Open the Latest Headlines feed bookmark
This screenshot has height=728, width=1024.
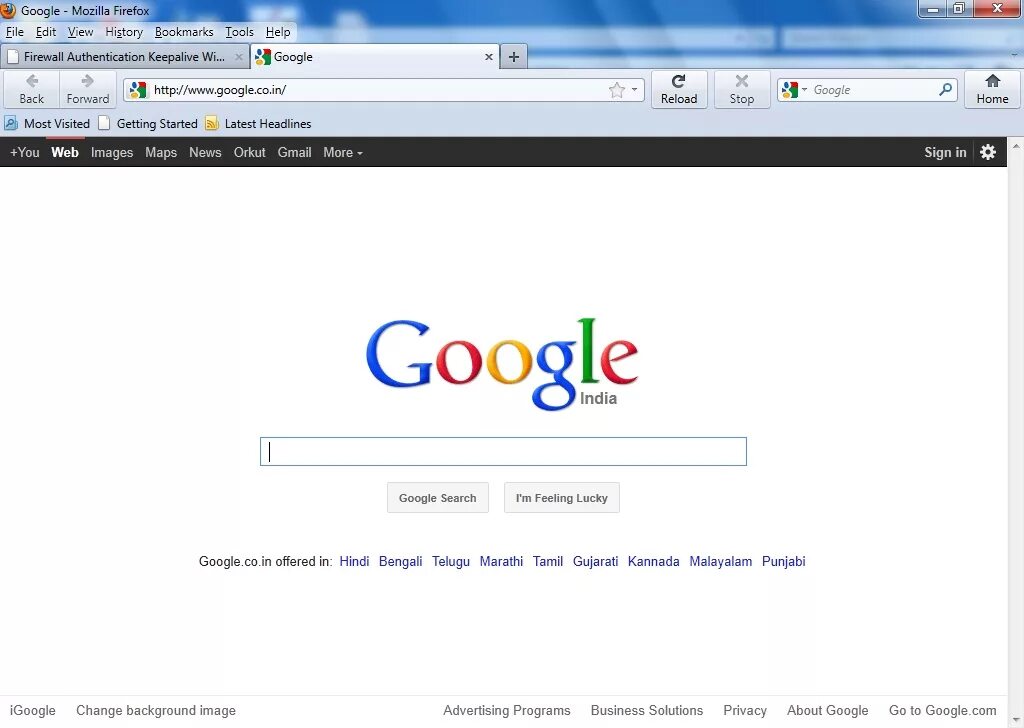click(258, 123)
